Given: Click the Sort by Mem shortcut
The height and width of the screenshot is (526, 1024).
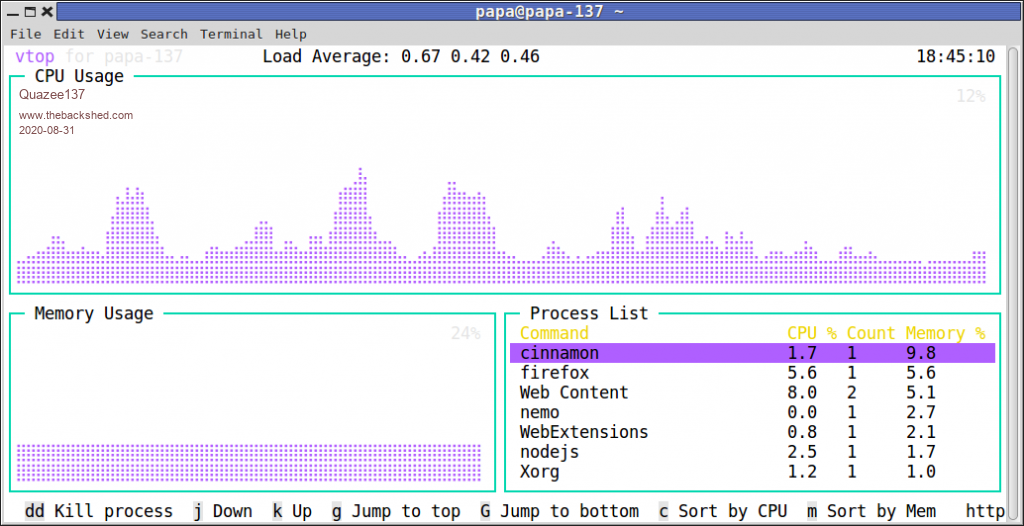Looking at the screenshot, I should [x=870, y=511].
